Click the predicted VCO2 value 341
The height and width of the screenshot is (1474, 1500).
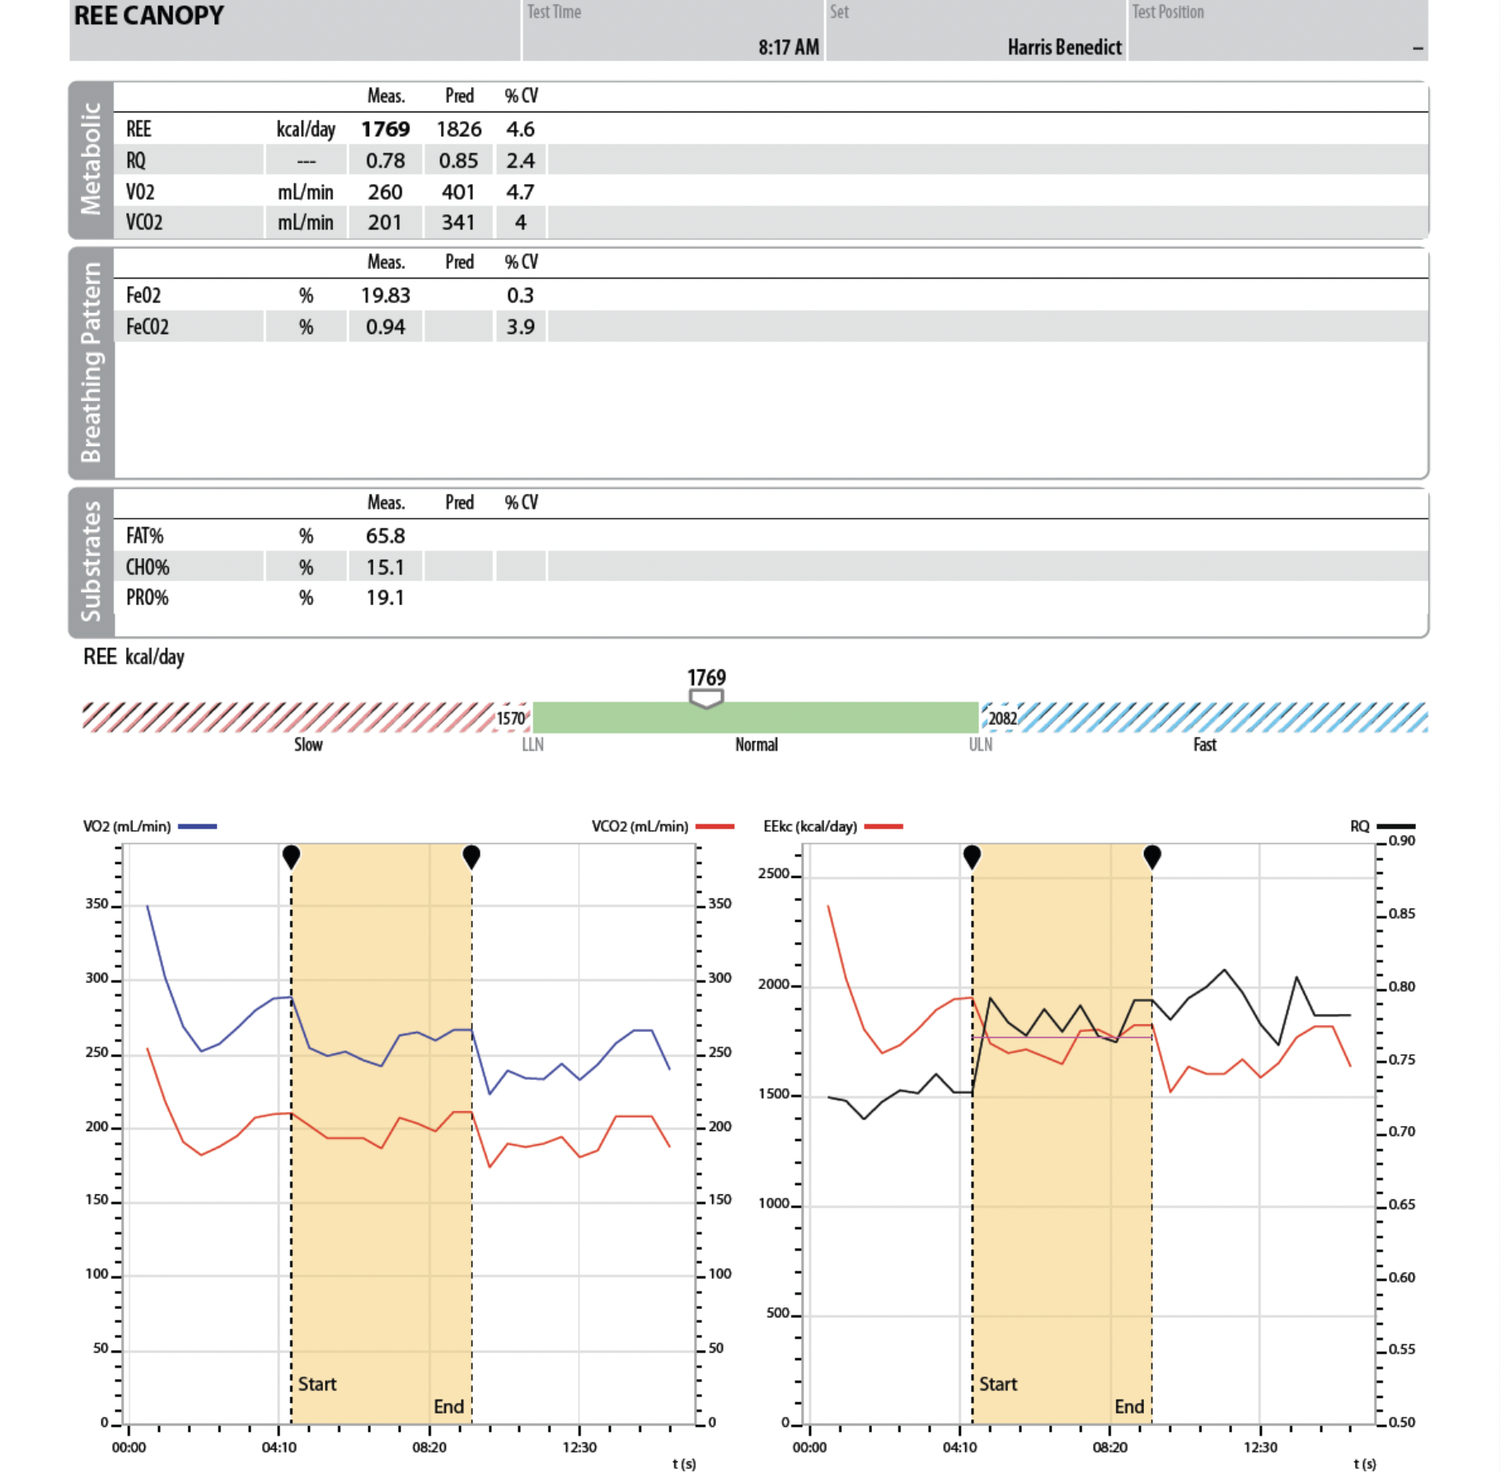coord(459,222)
